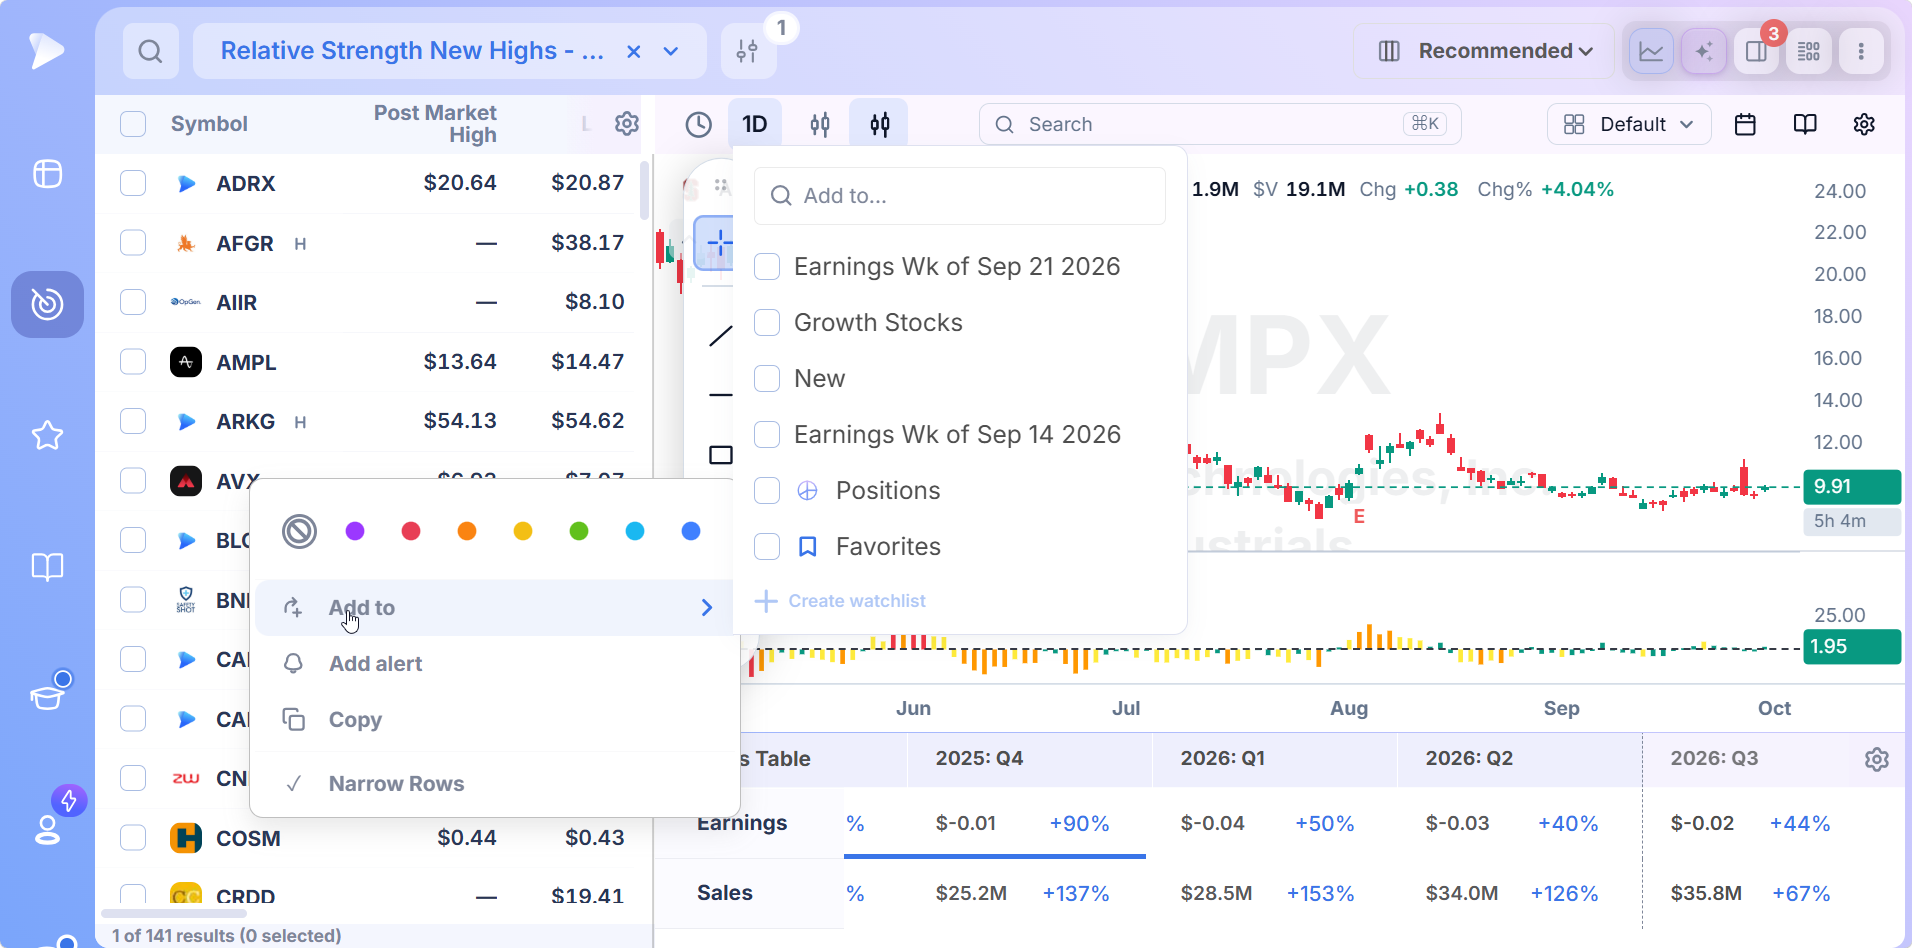The height and width of the screenshot is (948, 1912).
Task: Open the screener radar icon in sidebar
Action: coord(47,304)
